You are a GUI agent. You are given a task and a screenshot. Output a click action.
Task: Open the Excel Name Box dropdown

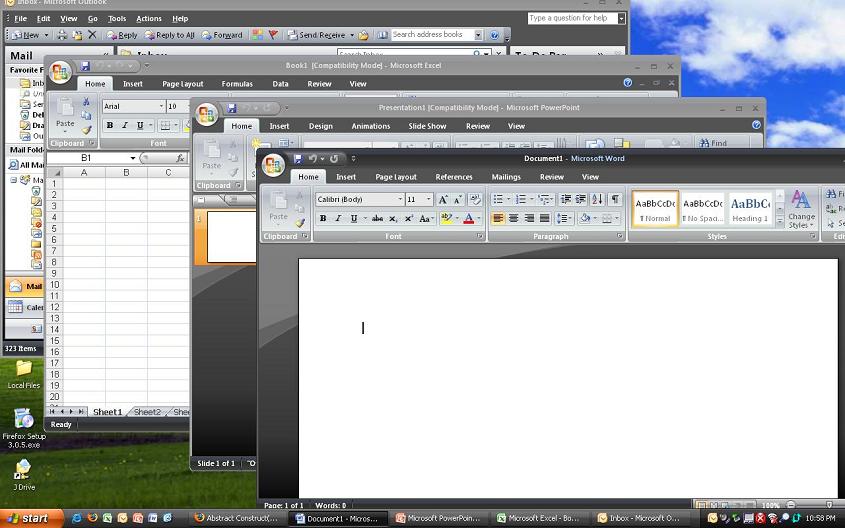tap(133, 158)
